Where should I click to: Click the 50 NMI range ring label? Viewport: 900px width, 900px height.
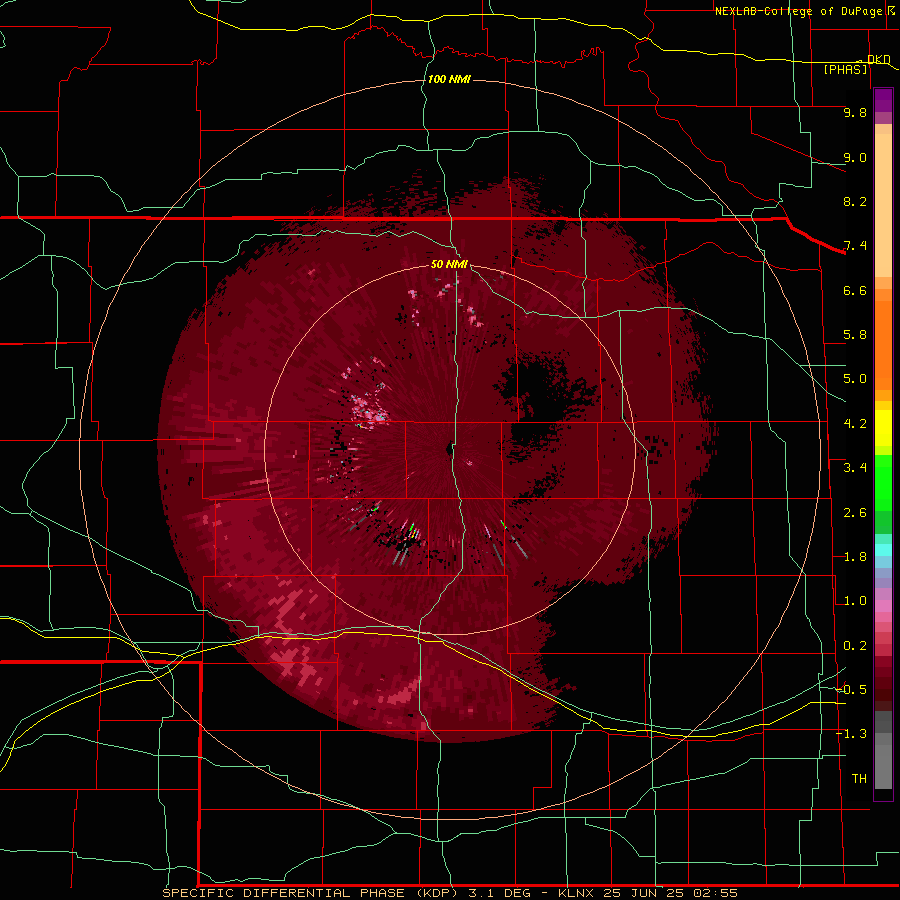coord(449,264)
